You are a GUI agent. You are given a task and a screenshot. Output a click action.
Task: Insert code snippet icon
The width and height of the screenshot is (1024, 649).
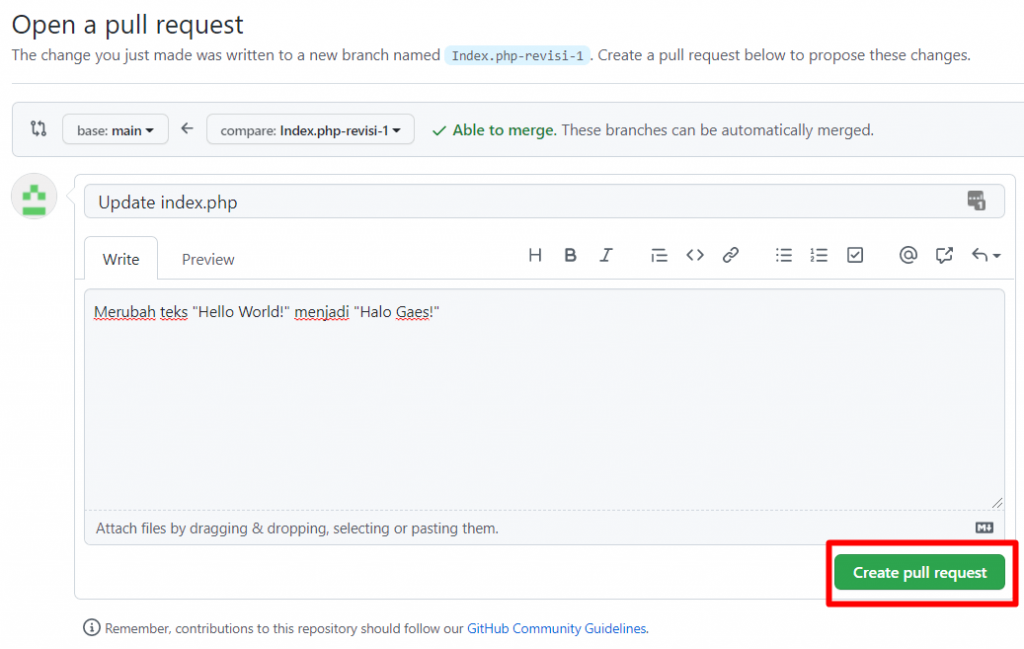(x=695, y=255)
